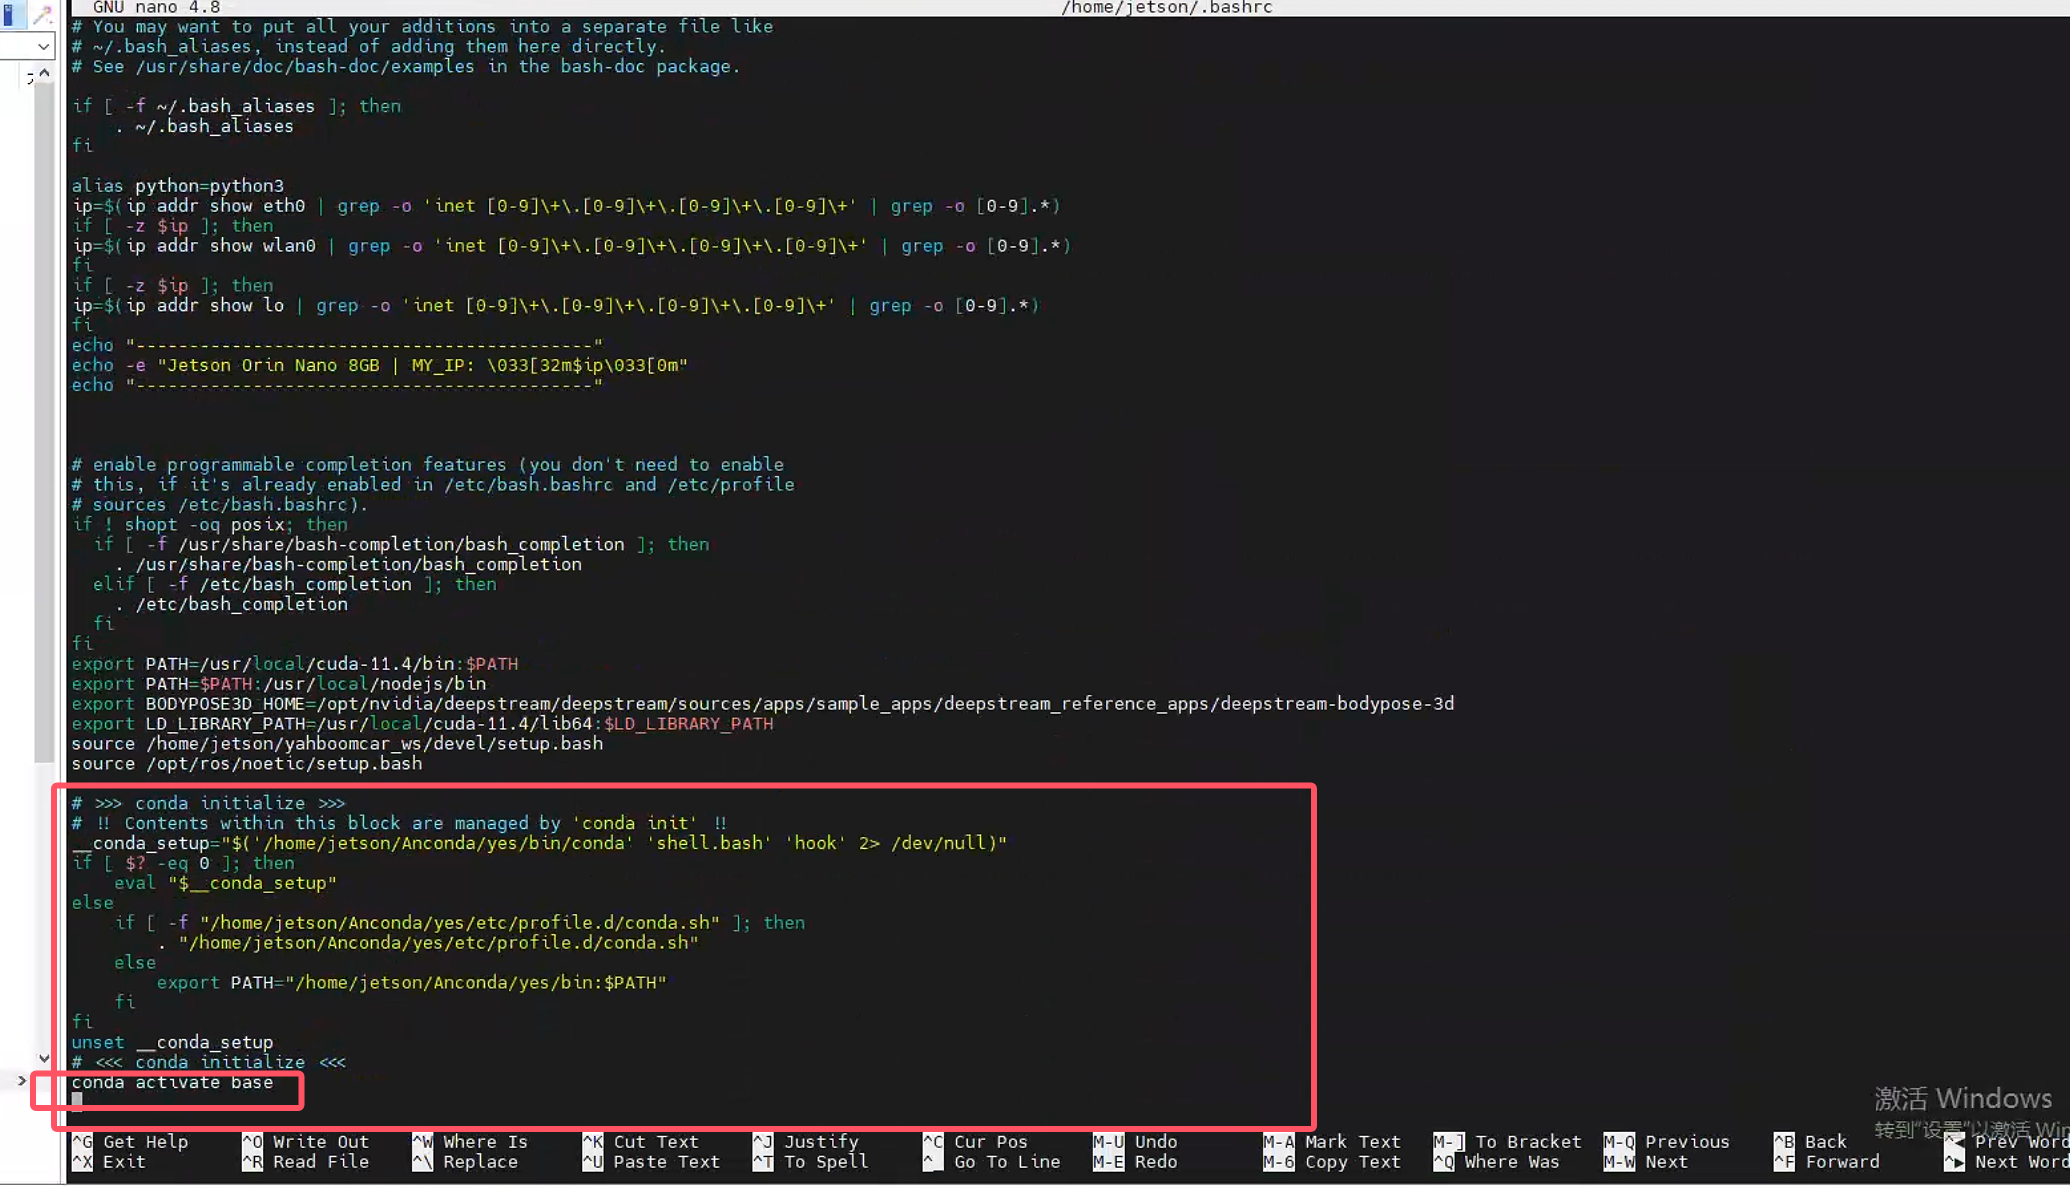Place cursor on 'conda activate base' line

point(172,1082)
